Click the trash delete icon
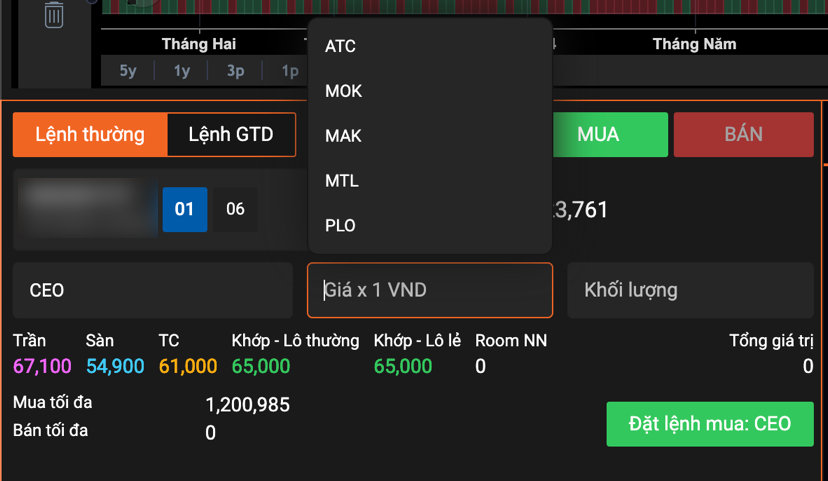This screenshot has width=828, height=481. [x=54, y=15]
